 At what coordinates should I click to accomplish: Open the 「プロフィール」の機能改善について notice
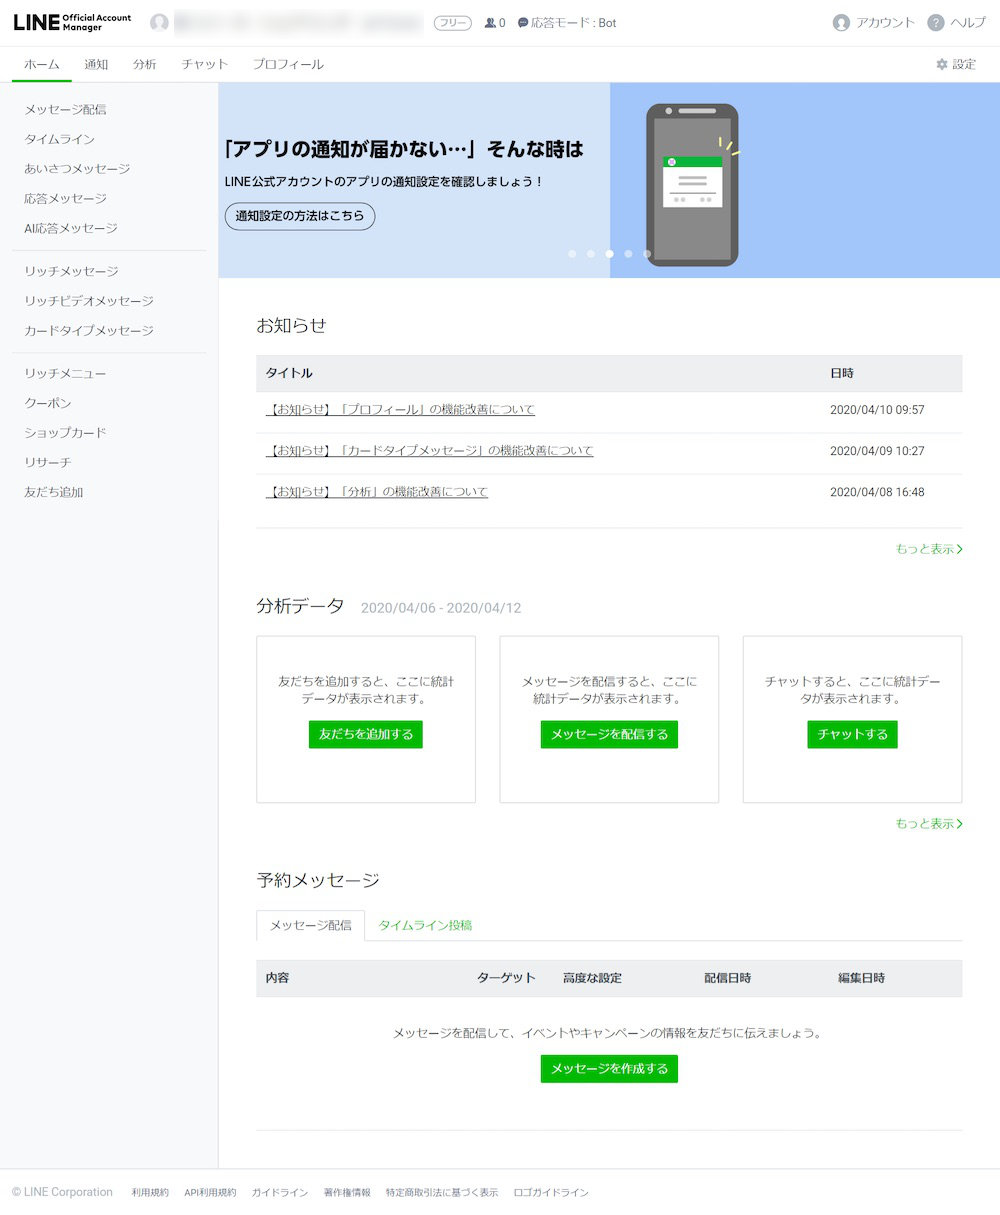[400, 409]
